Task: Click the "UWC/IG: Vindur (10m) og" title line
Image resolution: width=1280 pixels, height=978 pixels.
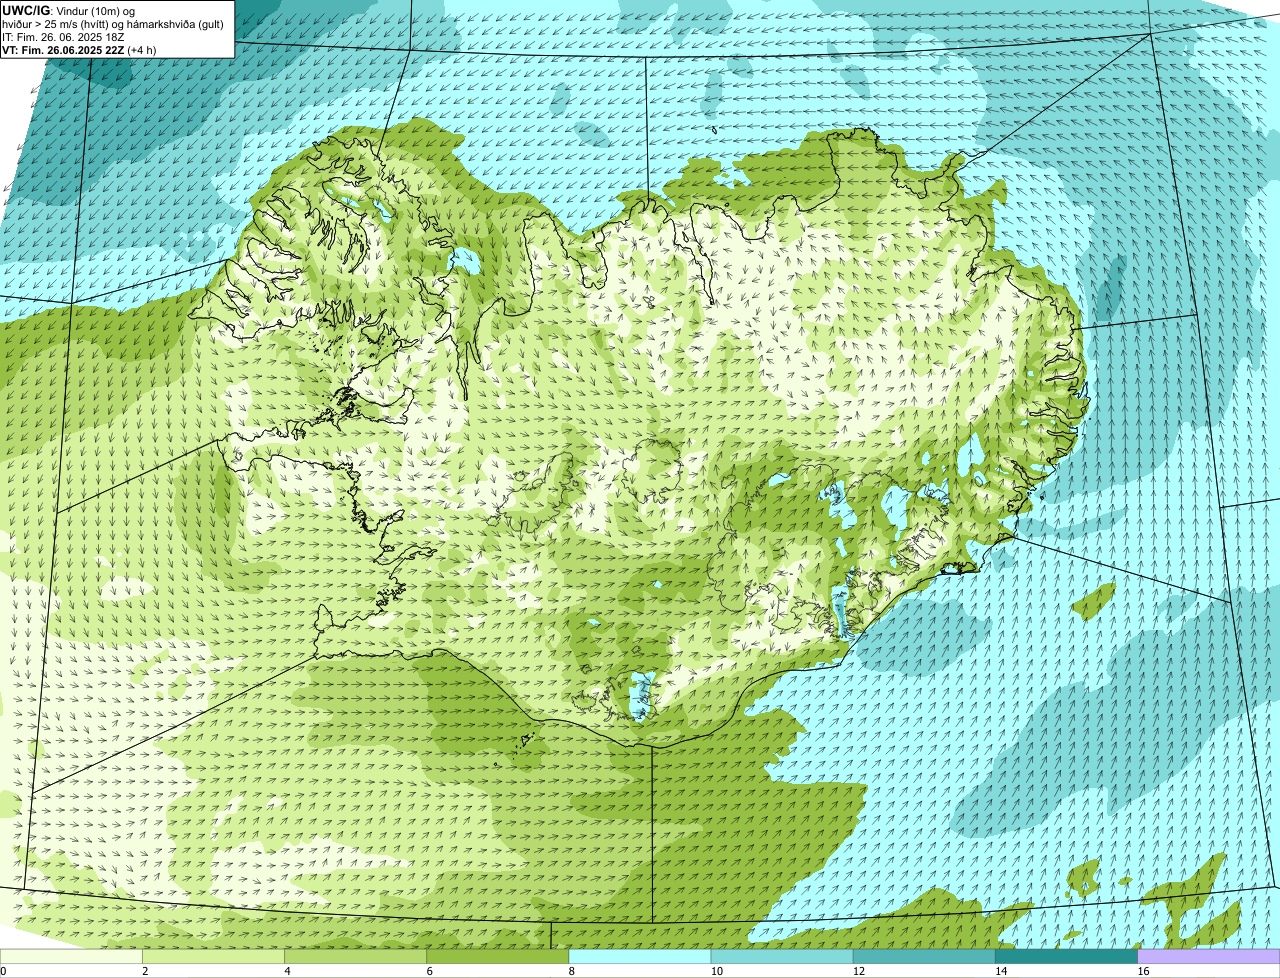Action: tap(69, 11)
